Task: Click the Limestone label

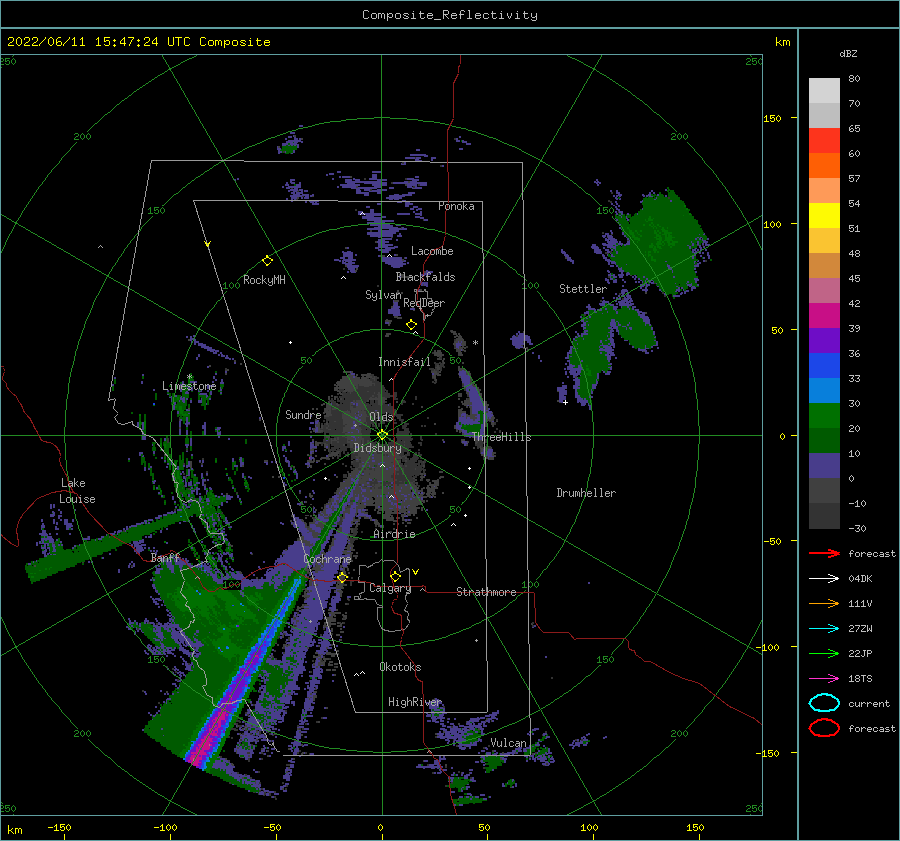Action: 189,386
